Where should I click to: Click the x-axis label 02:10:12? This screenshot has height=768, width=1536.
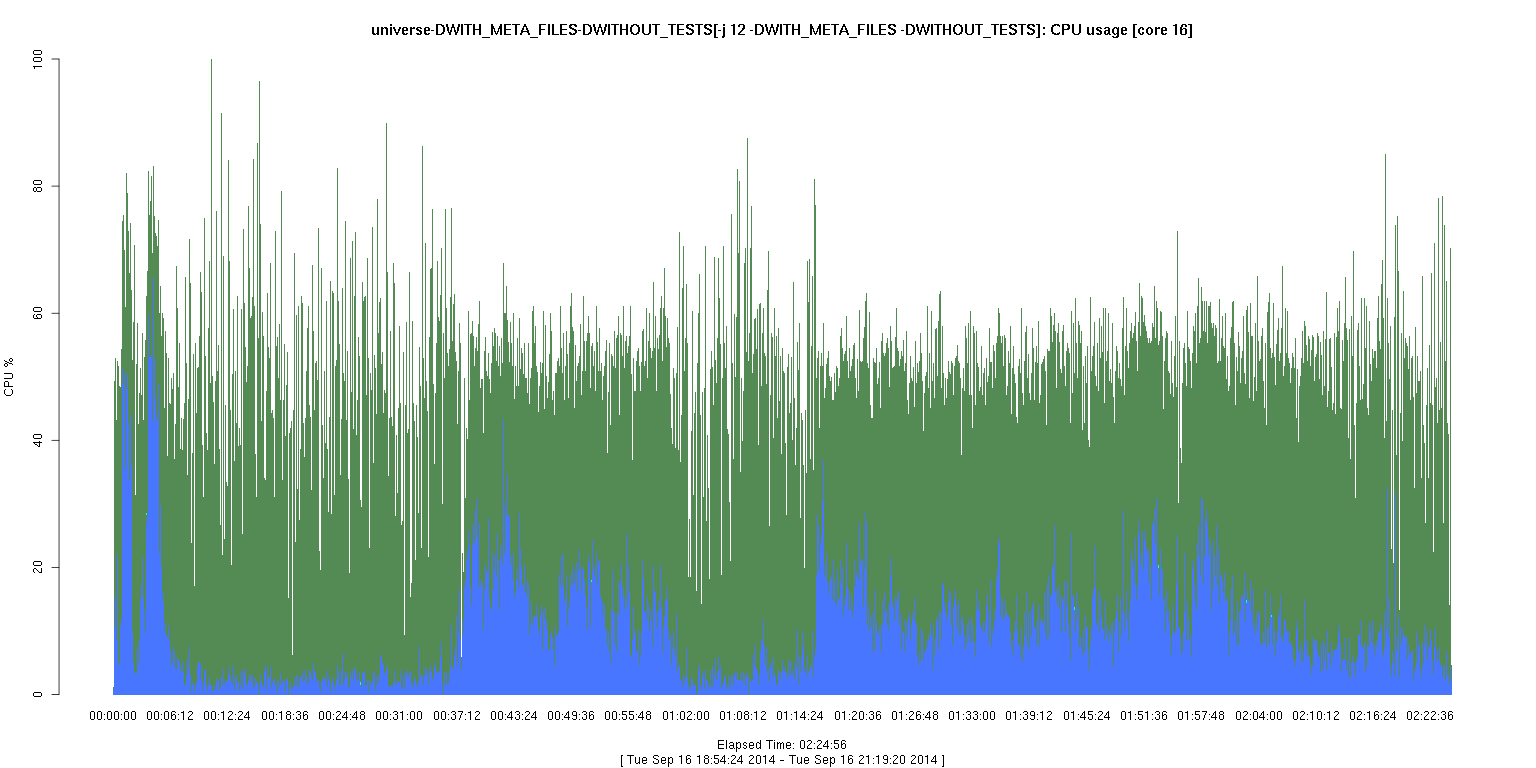1316,716
